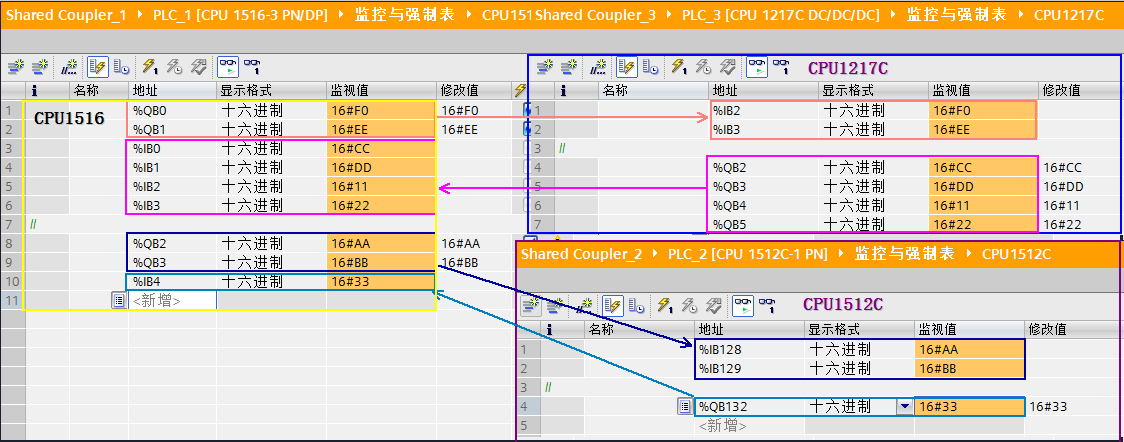
Task: Show advanced setting columns in CPU1516 table
Action: [x=121, y=67]
